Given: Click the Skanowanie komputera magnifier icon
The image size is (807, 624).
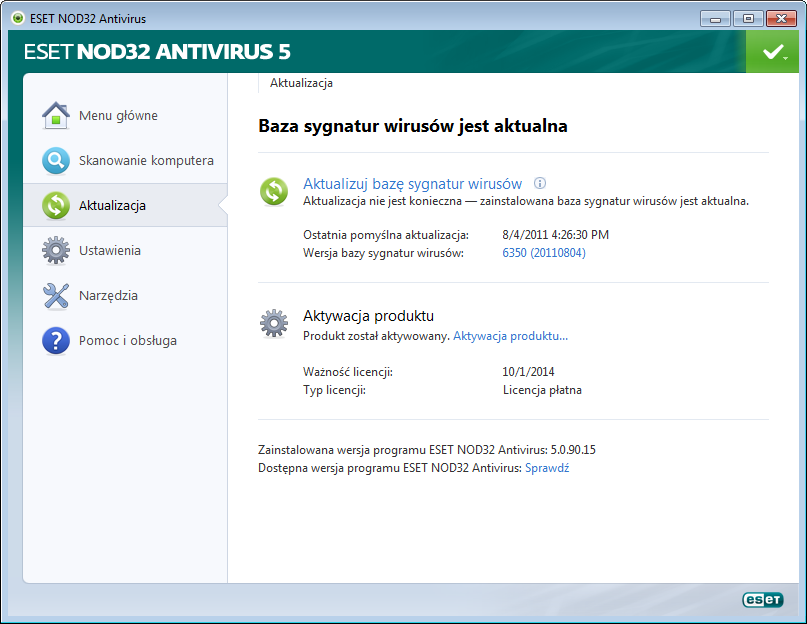Looking at the screenshot, I should pyautogui.click(x=56, y=161).
